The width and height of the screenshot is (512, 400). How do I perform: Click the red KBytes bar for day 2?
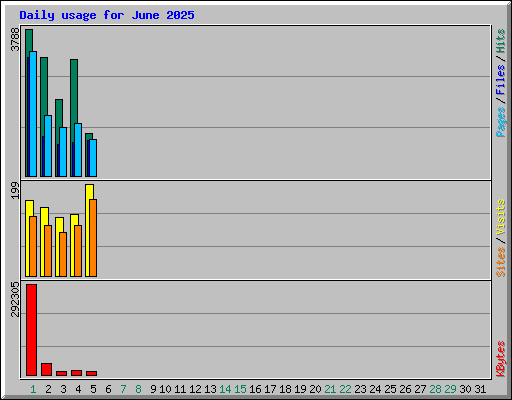[46, 369]
